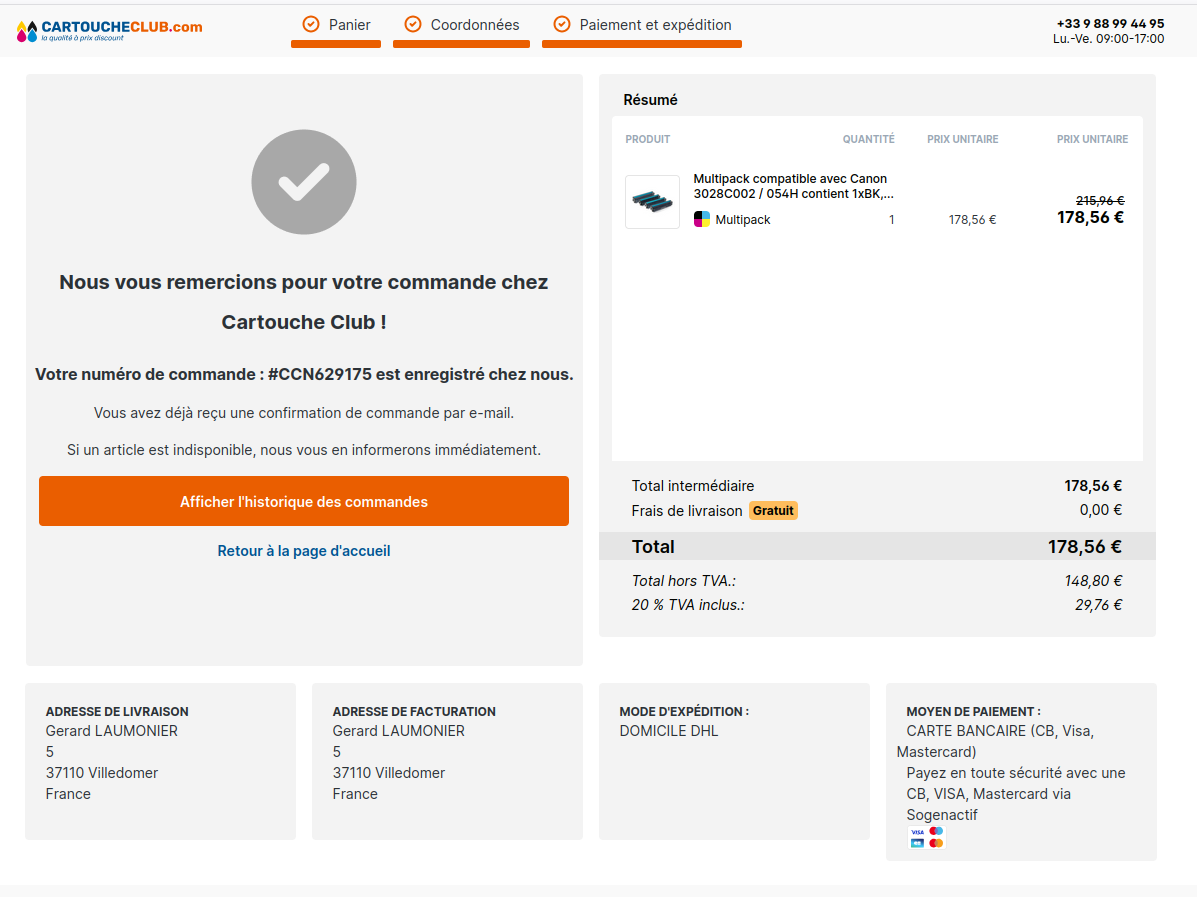
Task: Click the phone number +33 9 88 99 44 95
Action: (1110, 23)
